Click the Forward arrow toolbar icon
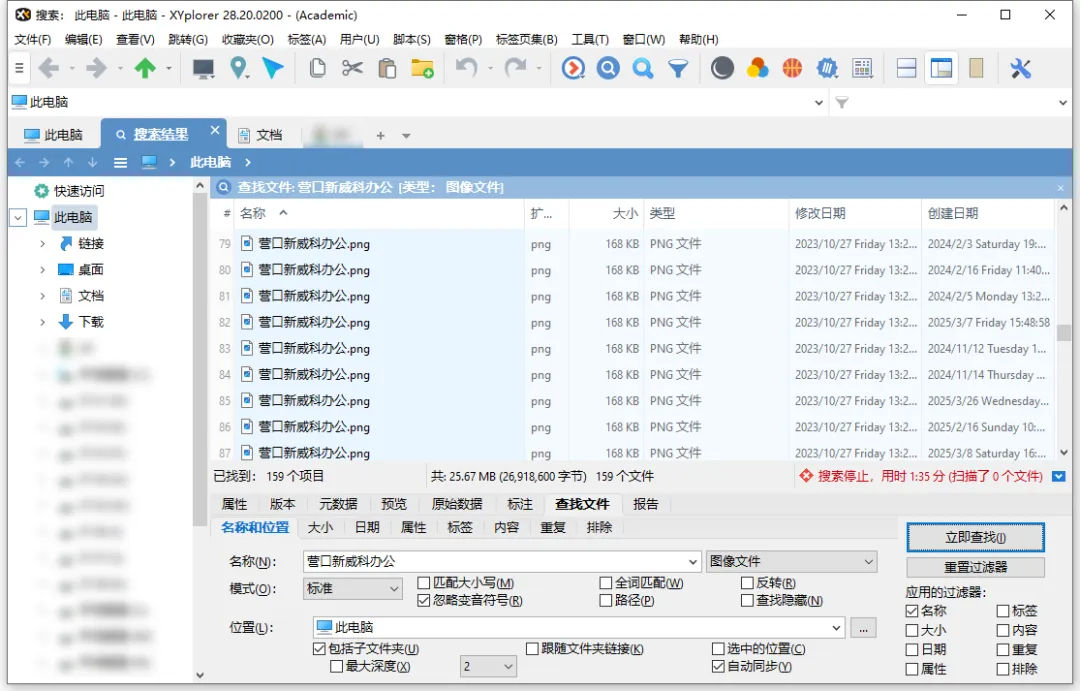The height and width of the screenshot is (691, 1080). [x=96, y=68]
